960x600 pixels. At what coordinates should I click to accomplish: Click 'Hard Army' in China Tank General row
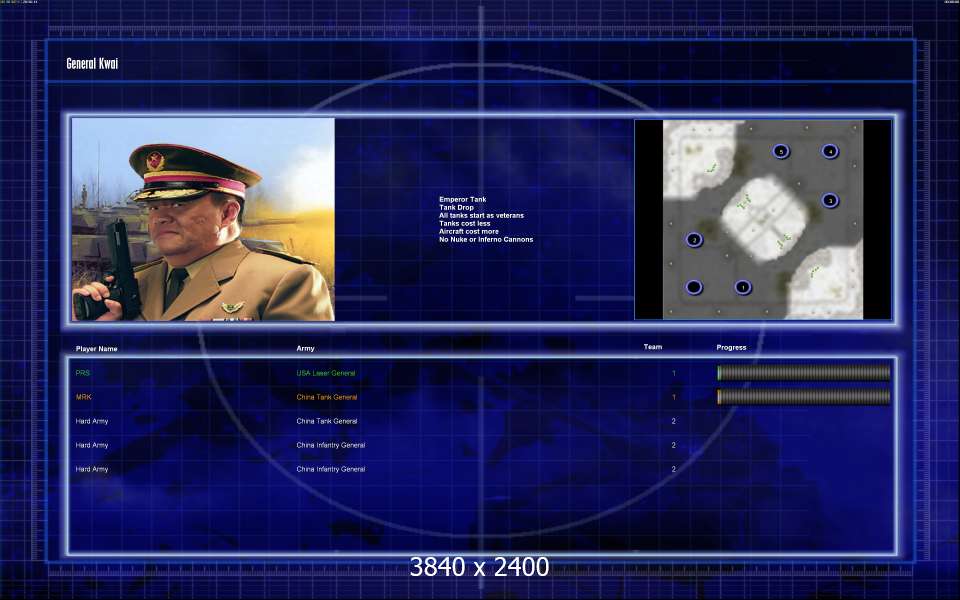point(92,421)
